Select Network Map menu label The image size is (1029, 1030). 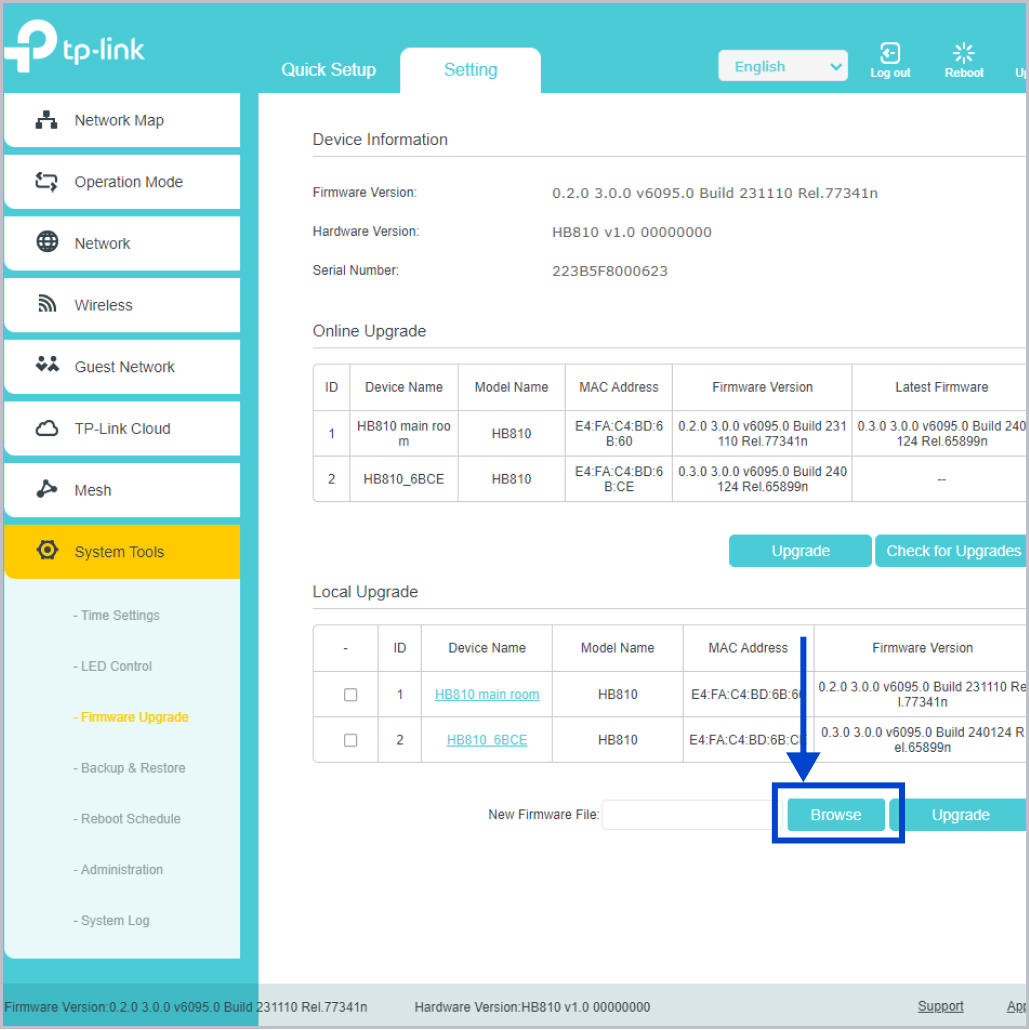pyautogui.click(x=119, y=120)
